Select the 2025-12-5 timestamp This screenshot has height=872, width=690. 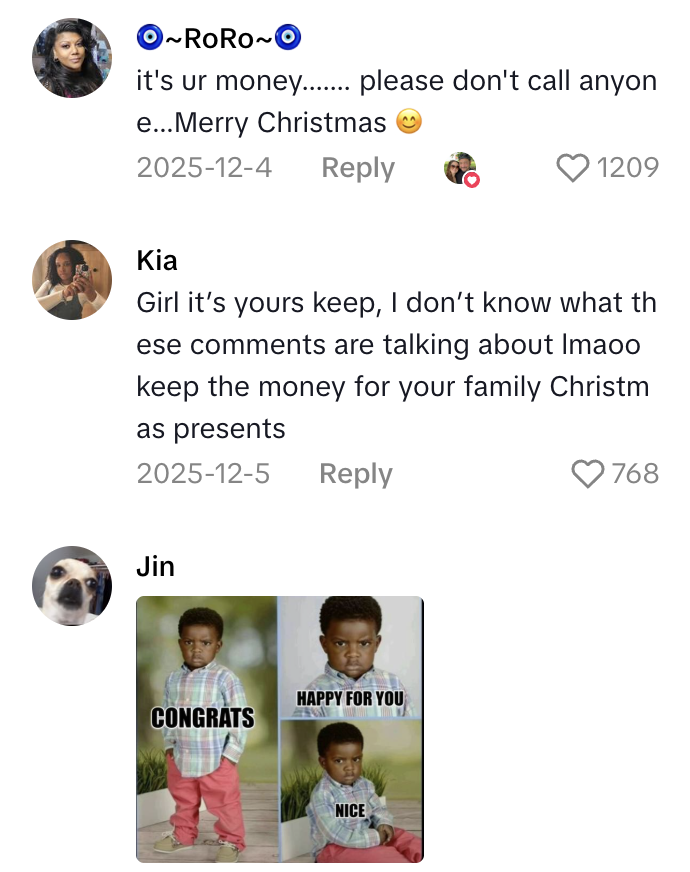[x=203, y=474]
